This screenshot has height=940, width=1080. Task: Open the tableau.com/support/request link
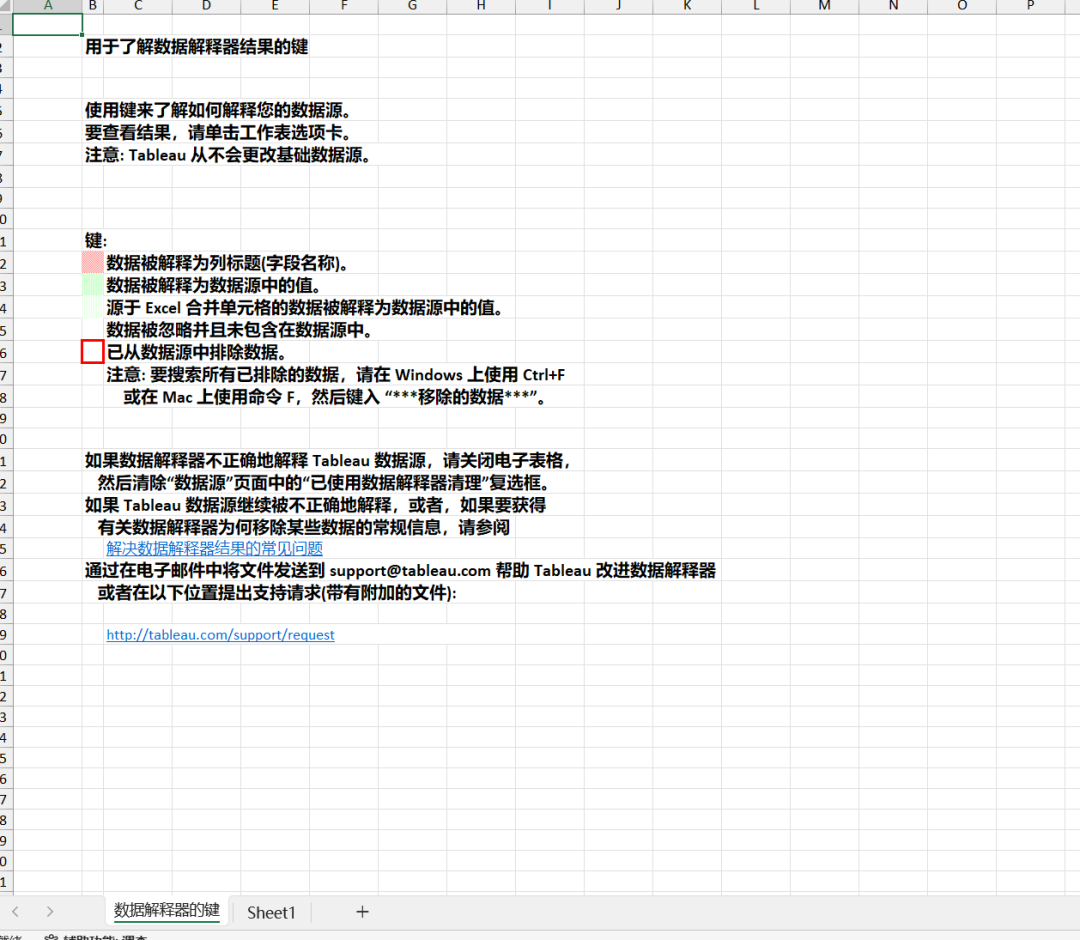[x=220, y=635]
